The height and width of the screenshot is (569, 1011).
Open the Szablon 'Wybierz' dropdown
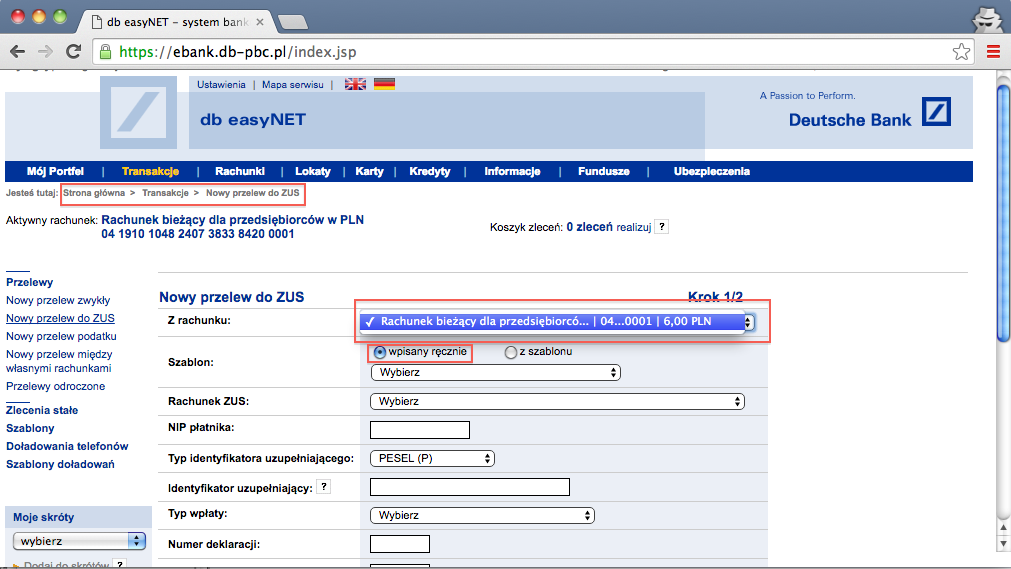495,372
